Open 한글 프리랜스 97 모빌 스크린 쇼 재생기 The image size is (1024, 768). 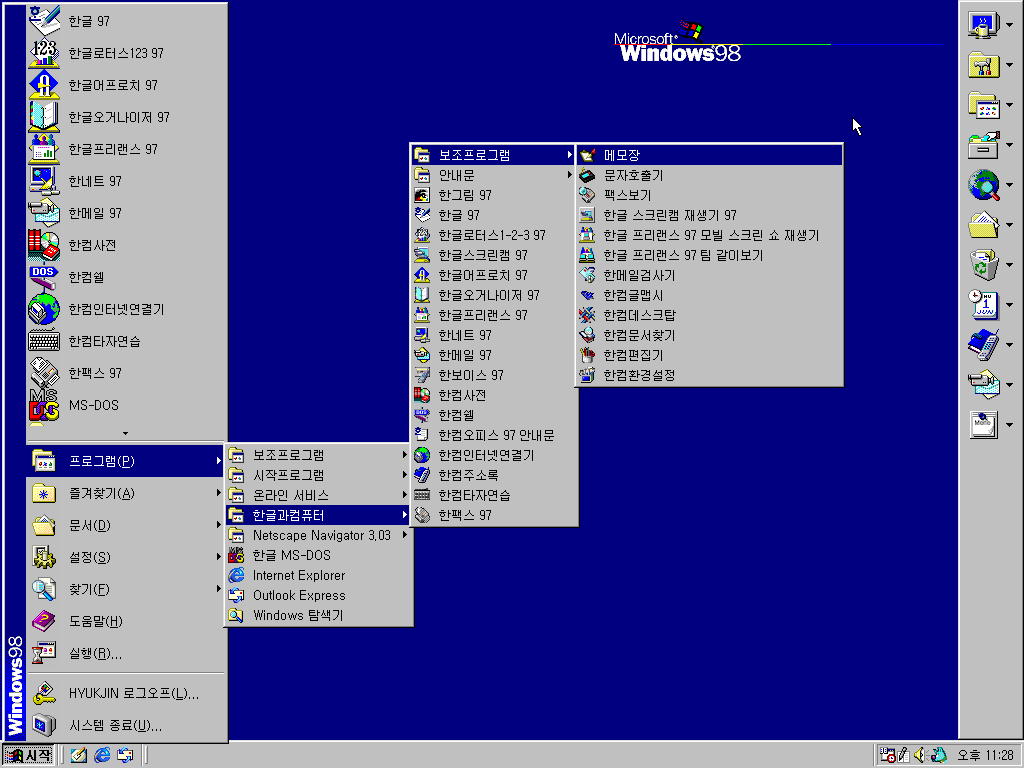coord(710,235)
